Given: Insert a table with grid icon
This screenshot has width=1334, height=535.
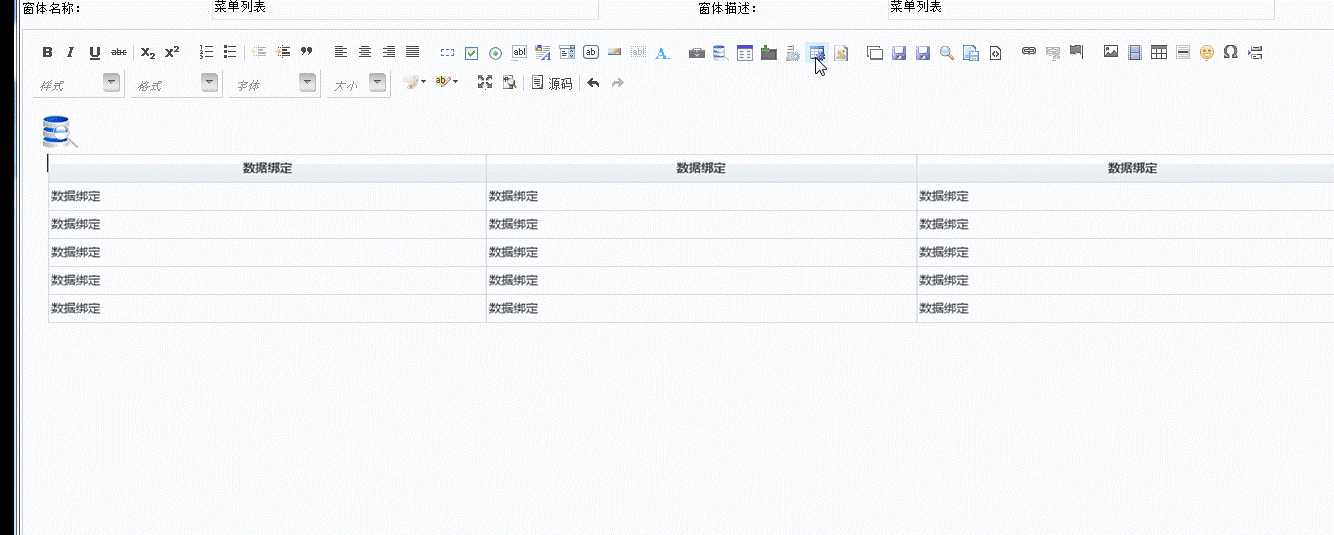Looking at the screenshot, I should point(1159,52).
